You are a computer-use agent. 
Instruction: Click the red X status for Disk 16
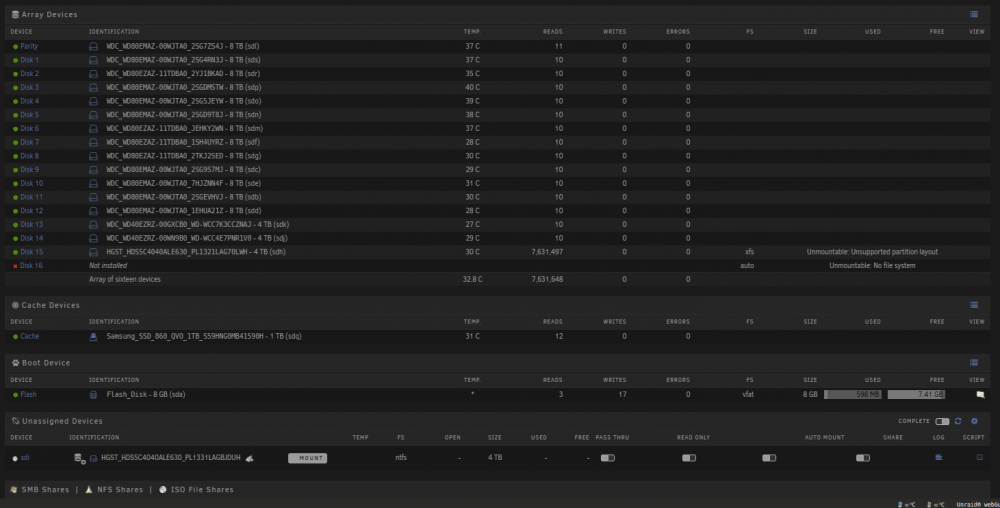tap(15, 266)
